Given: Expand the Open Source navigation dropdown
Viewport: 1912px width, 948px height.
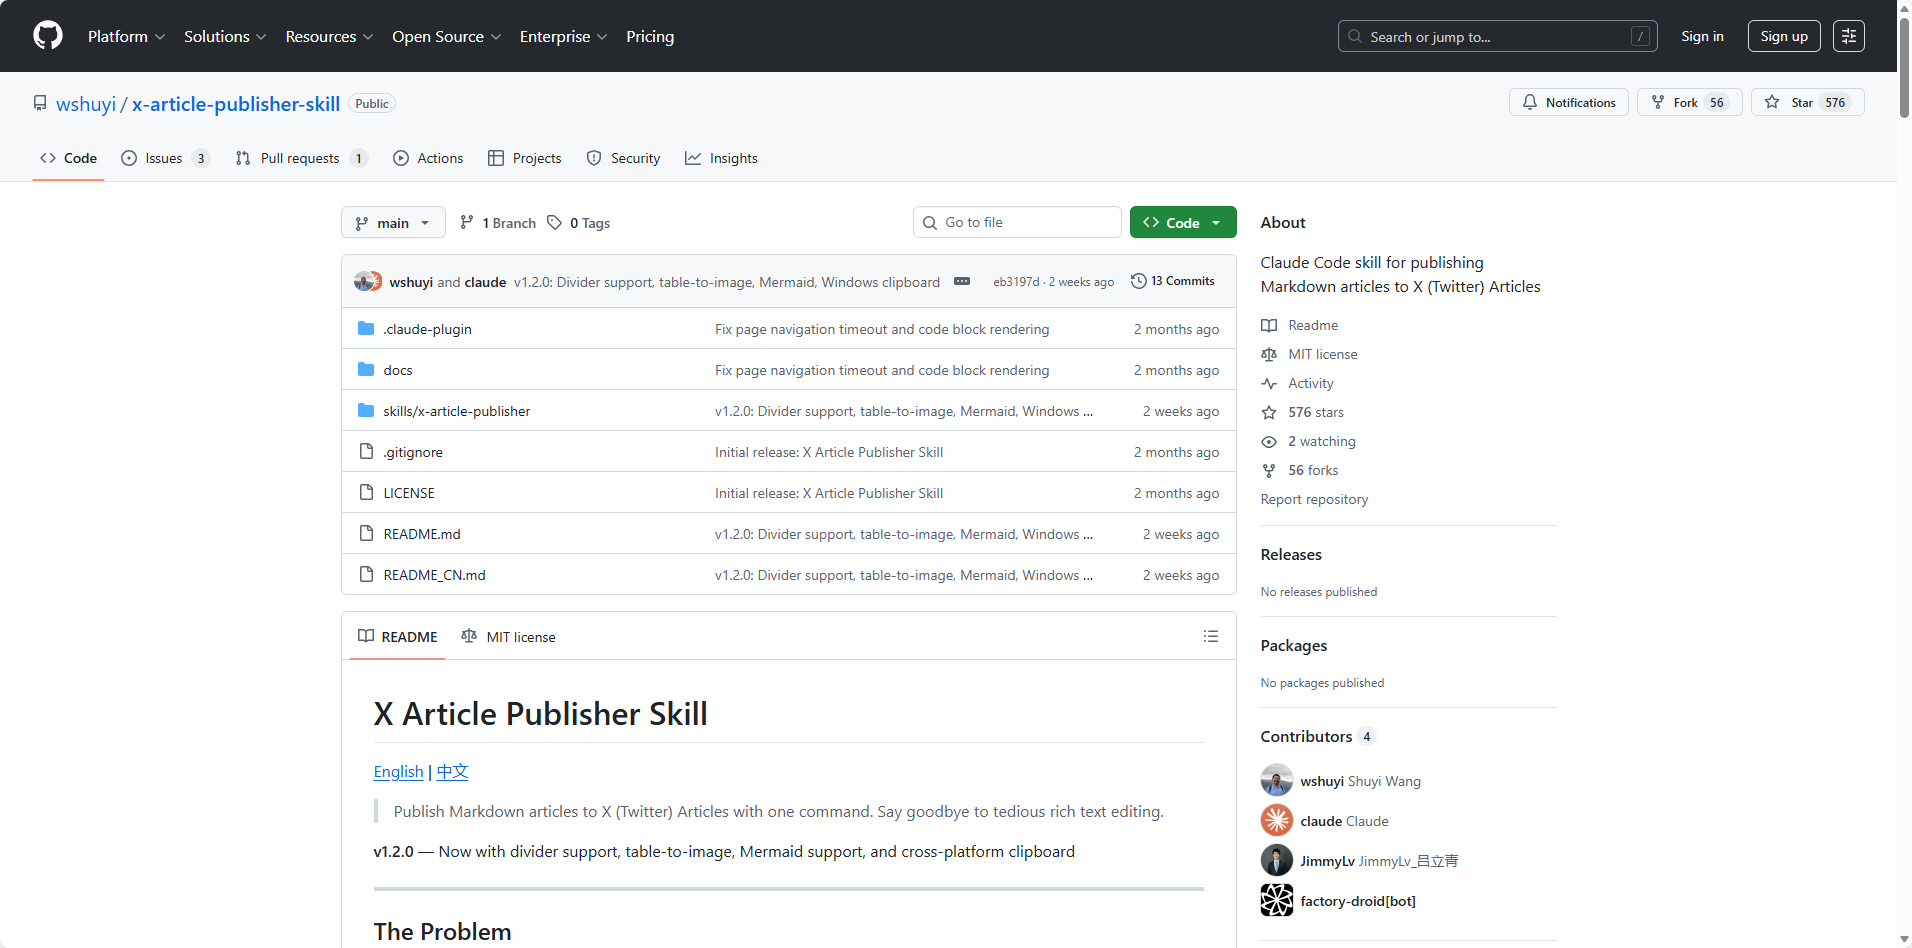Looking at the screenshot, I should (x=446, y=36).
